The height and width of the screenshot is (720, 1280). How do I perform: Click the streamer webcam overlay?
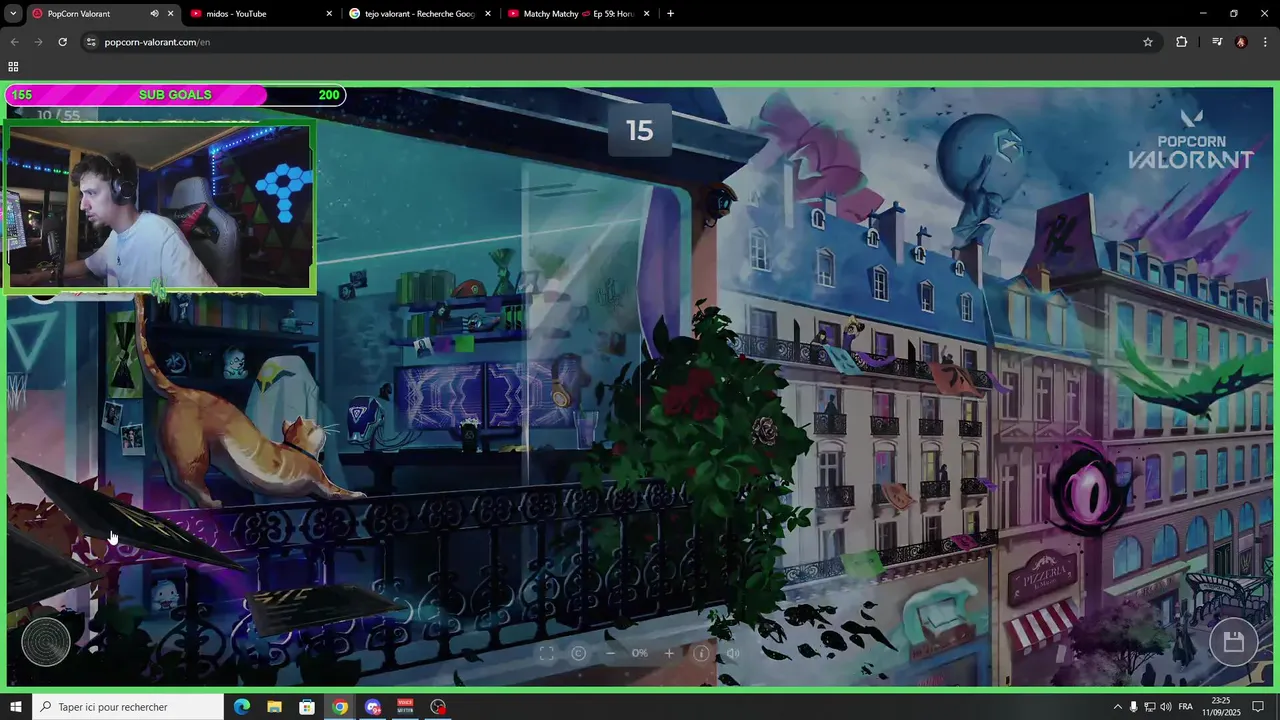click(x=160, y=208)
